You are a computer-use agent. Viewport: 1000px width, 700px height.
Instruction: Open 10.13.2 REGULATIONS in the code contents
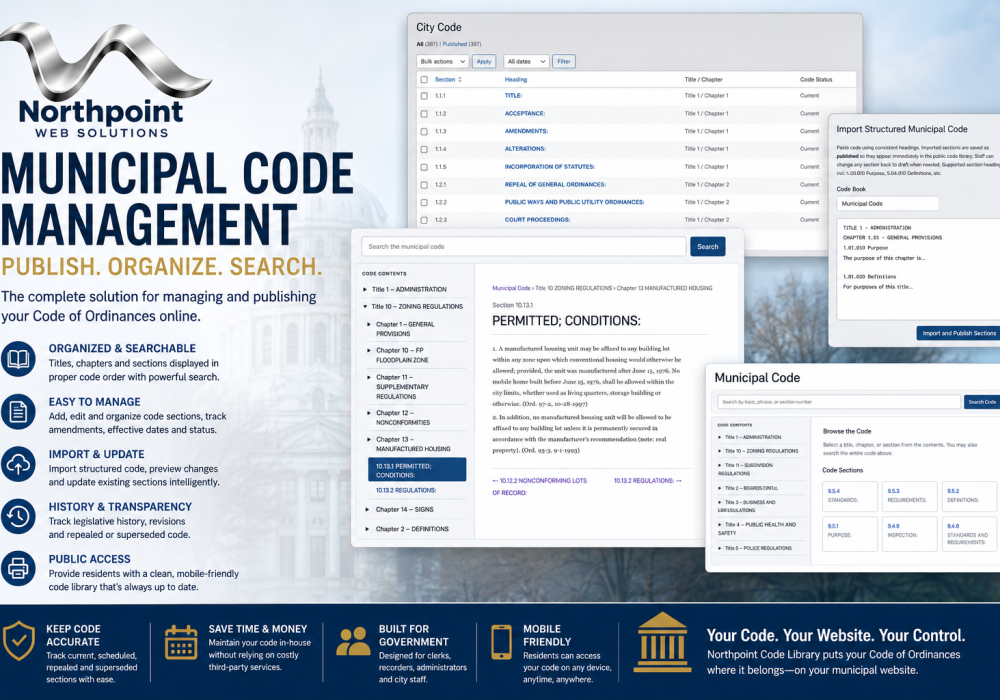coord(406,490)
